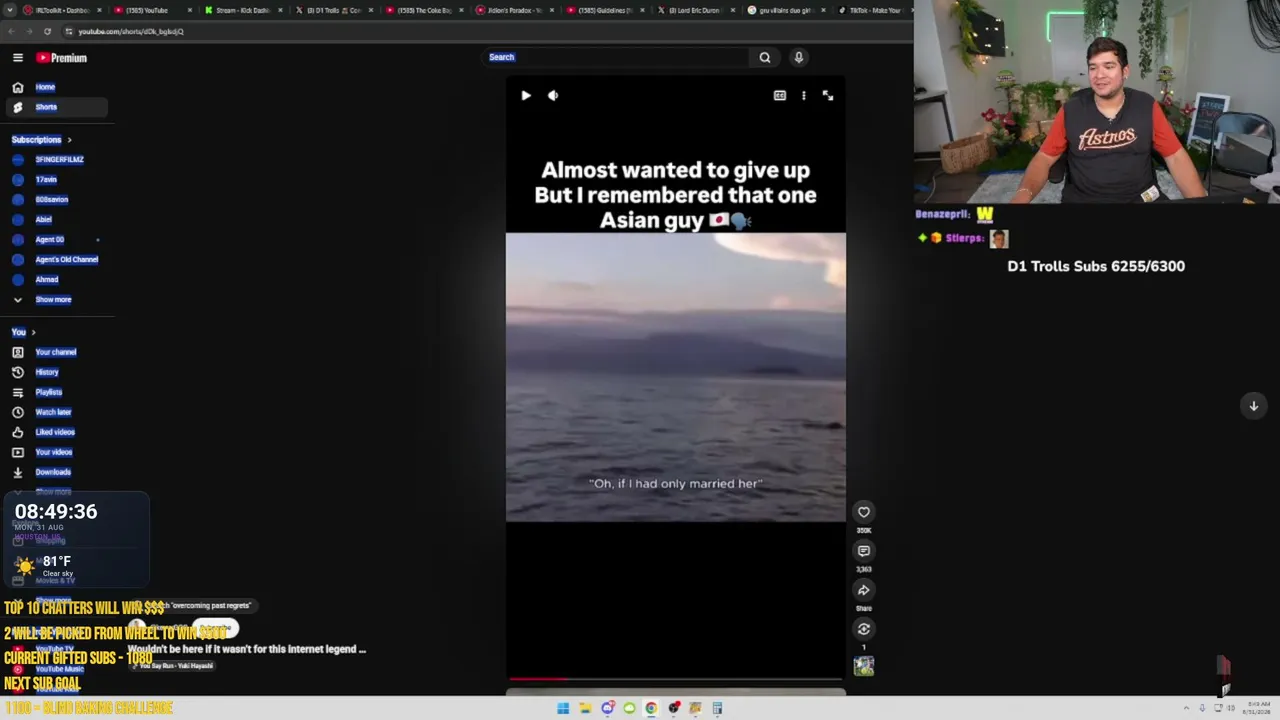The height and width of the screenshot is (720, 1280).
Task: Open the Short's three-dot more options
Action: (804, 96)
